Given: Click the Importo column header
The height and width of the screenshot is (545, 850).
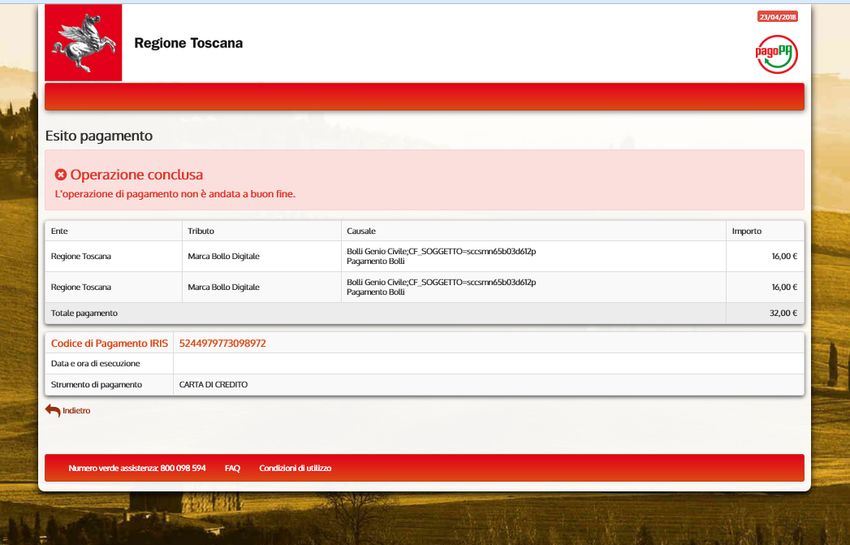Looking at the screenshot, I should [746, 231].
